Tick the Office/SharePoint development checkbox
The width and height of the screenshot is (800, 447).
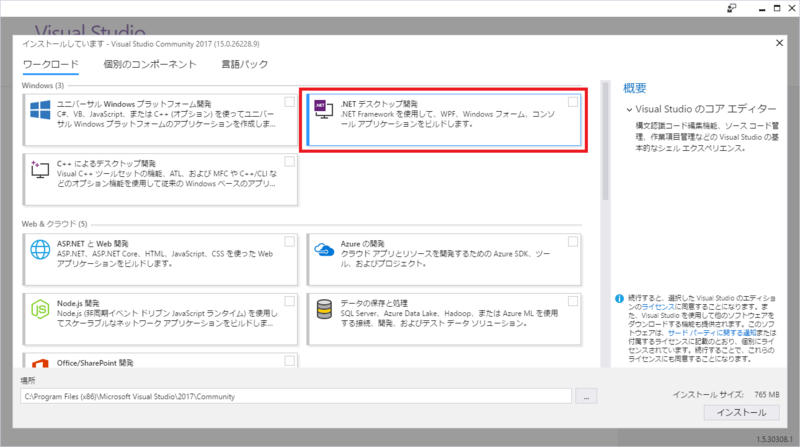(x=289, y=361)
